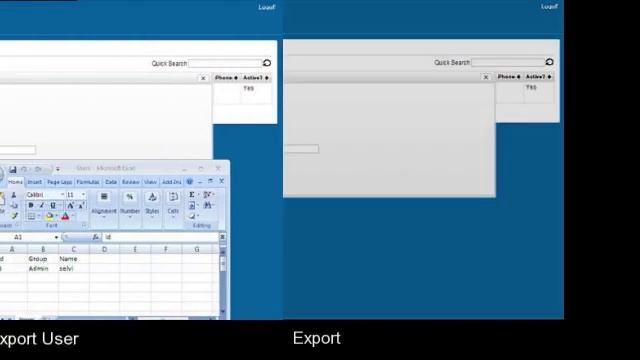Switch to the Add-Ins ribbon tab
The image size is (640, 360).
coord(171,182)
